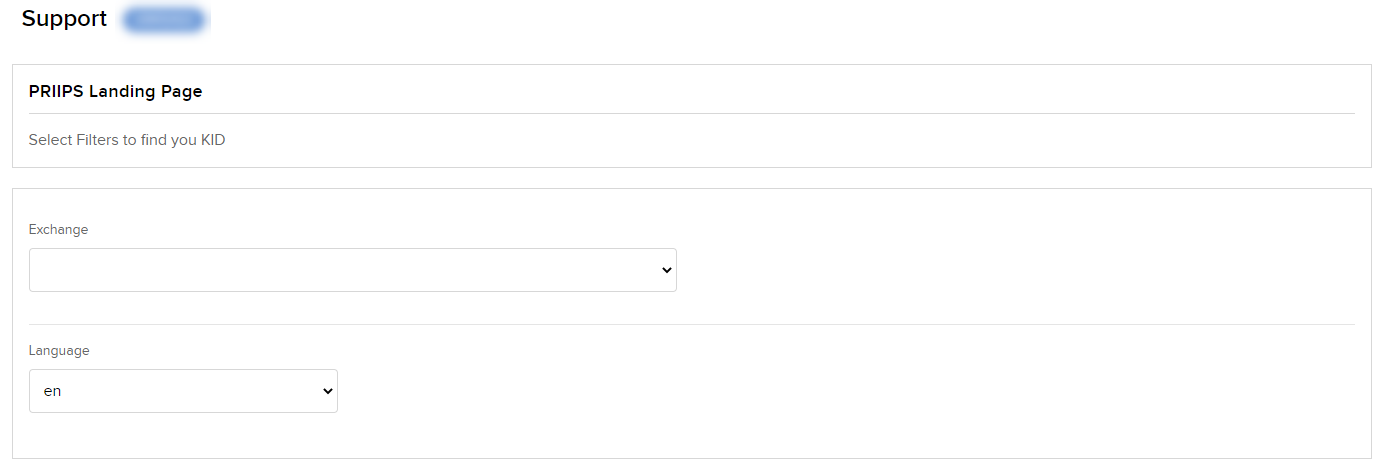Image resolution: width=1377 pixels, height=466 pixels.
Task: Click divider under the PRIIPS Landing Page title
Action: (x=691, y=113)
